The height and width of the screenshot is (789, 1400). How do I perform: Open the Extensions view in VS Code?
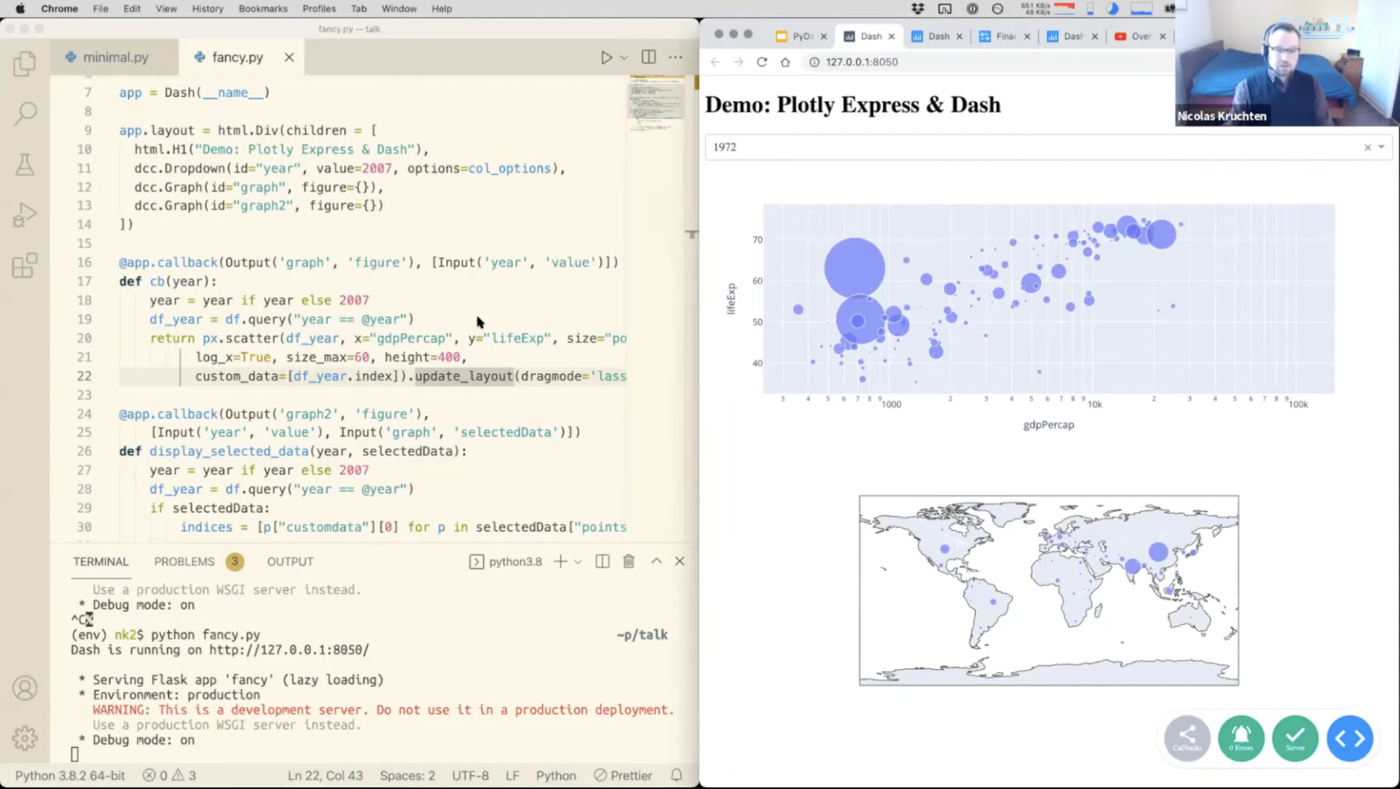pyautogui.click(x=25, y=265)
